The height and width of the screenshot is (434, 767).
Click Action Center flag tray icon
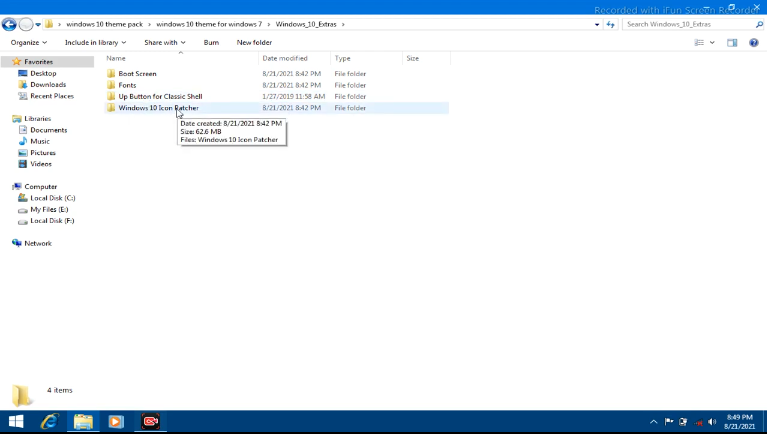(669, 422)
